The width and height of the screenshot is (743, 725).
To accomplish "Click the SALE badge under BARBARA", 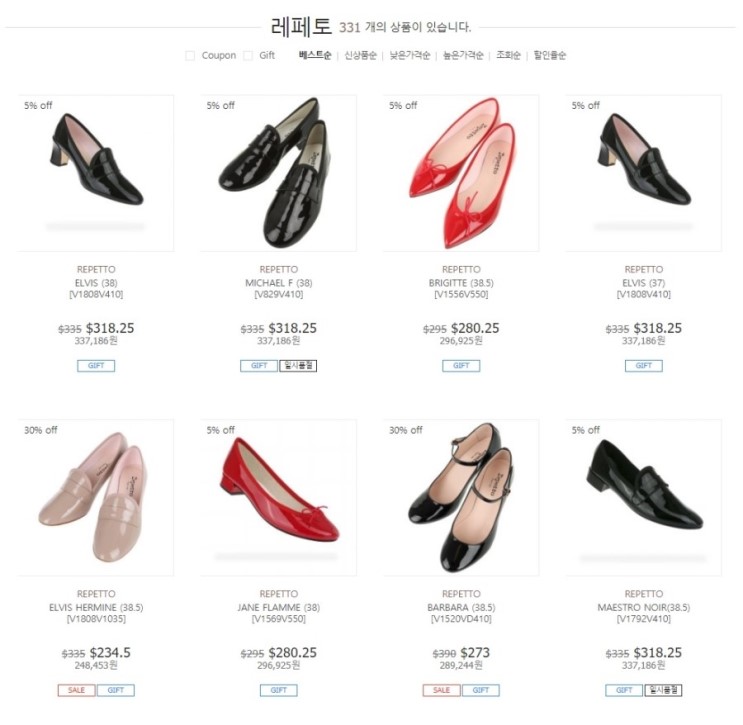I will pyautogui.click(x=441, y=690).
